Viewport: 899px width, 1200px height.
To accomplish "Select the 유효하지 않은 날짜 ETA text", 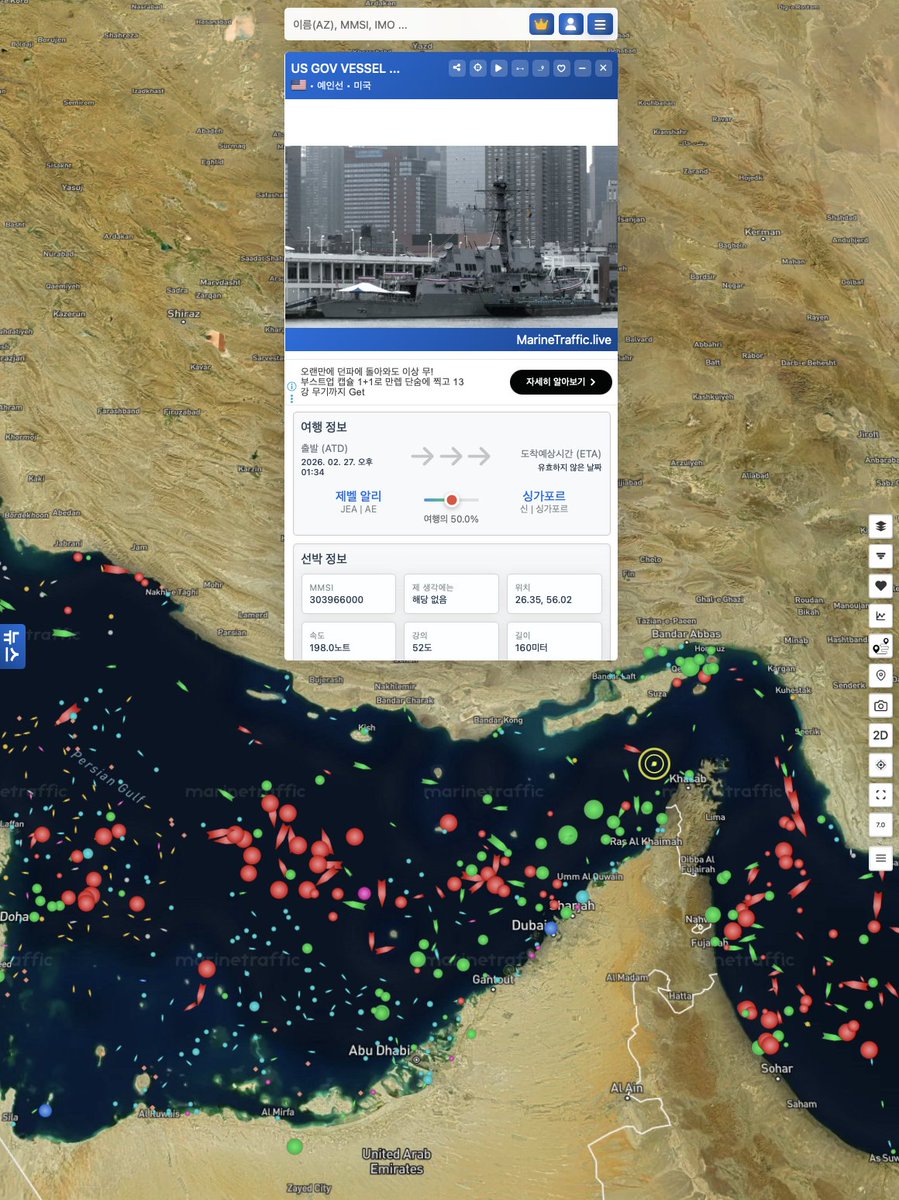I will pos(570,467).
